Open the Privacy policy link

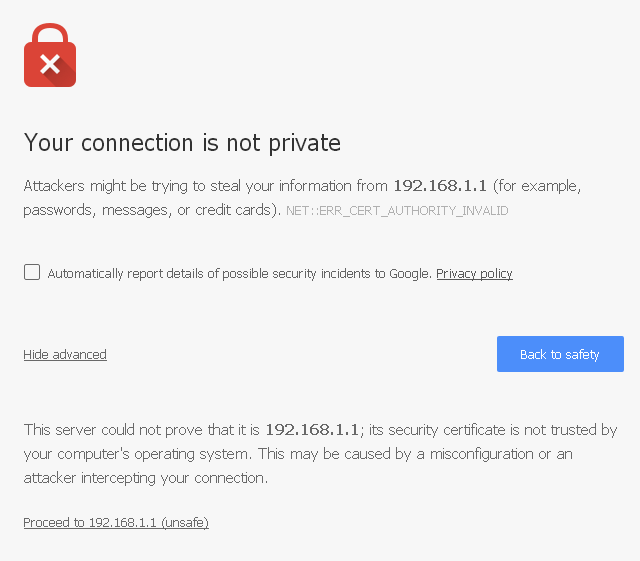pos(474,274)
